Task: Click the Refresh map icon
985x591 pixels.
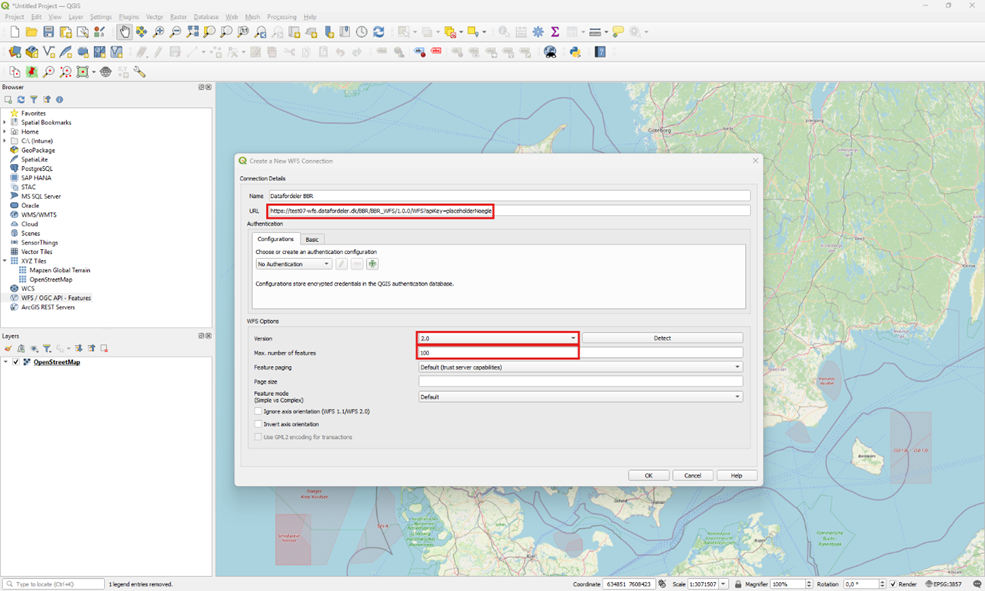Action: point(378,32)
